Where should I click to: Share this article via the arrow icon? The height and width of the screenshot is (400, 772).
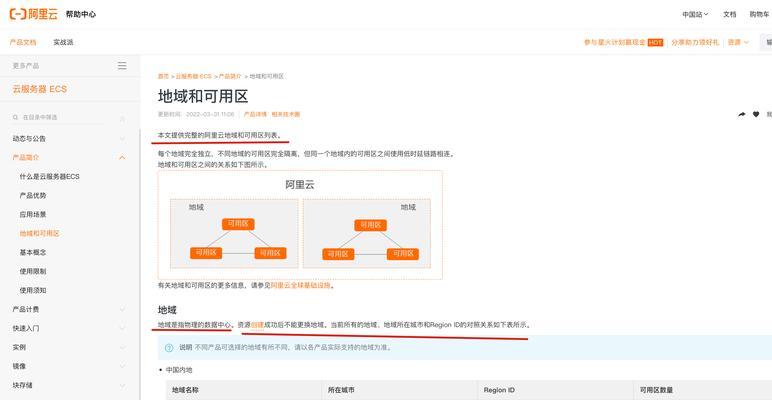coord(742,114)
